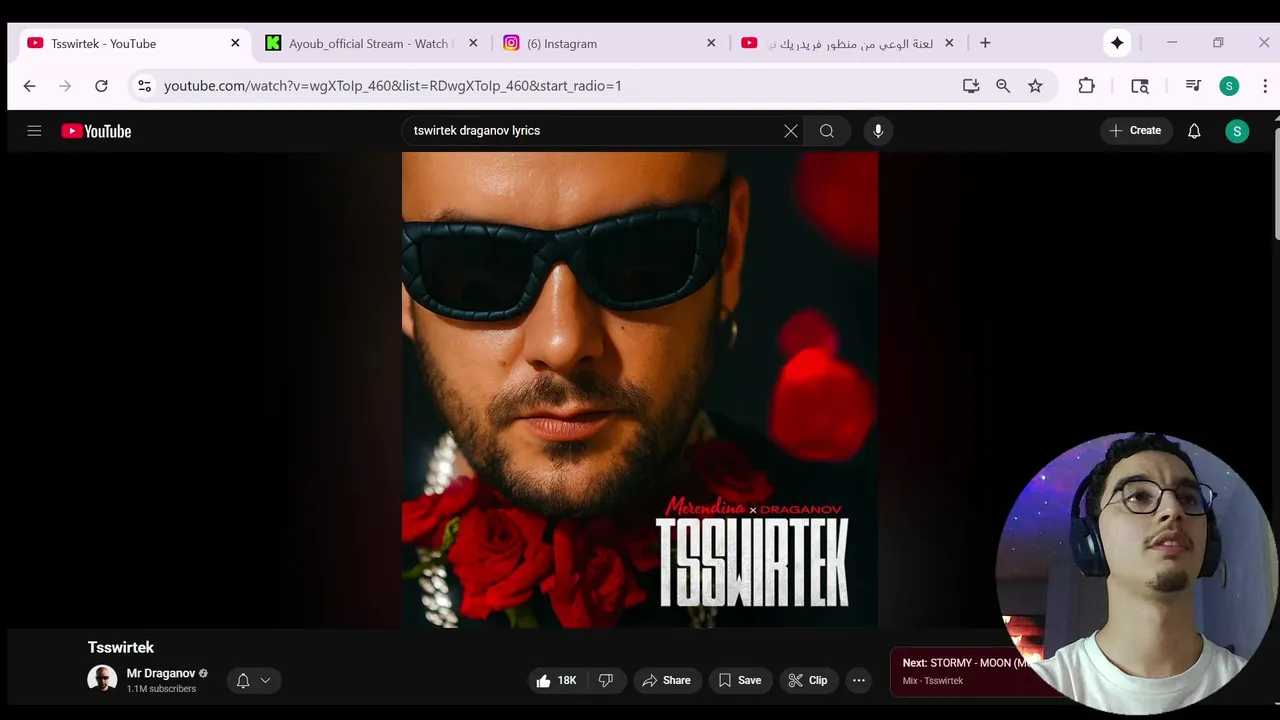
Task: Like the Tsswirtek video
Action: pos(557,680)
